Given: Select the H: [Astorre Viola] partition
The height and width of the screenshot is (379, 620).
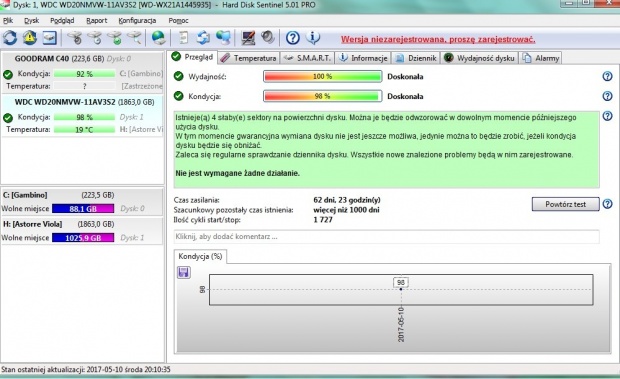Looking at the screenshot, I should (x=82, y=231).
